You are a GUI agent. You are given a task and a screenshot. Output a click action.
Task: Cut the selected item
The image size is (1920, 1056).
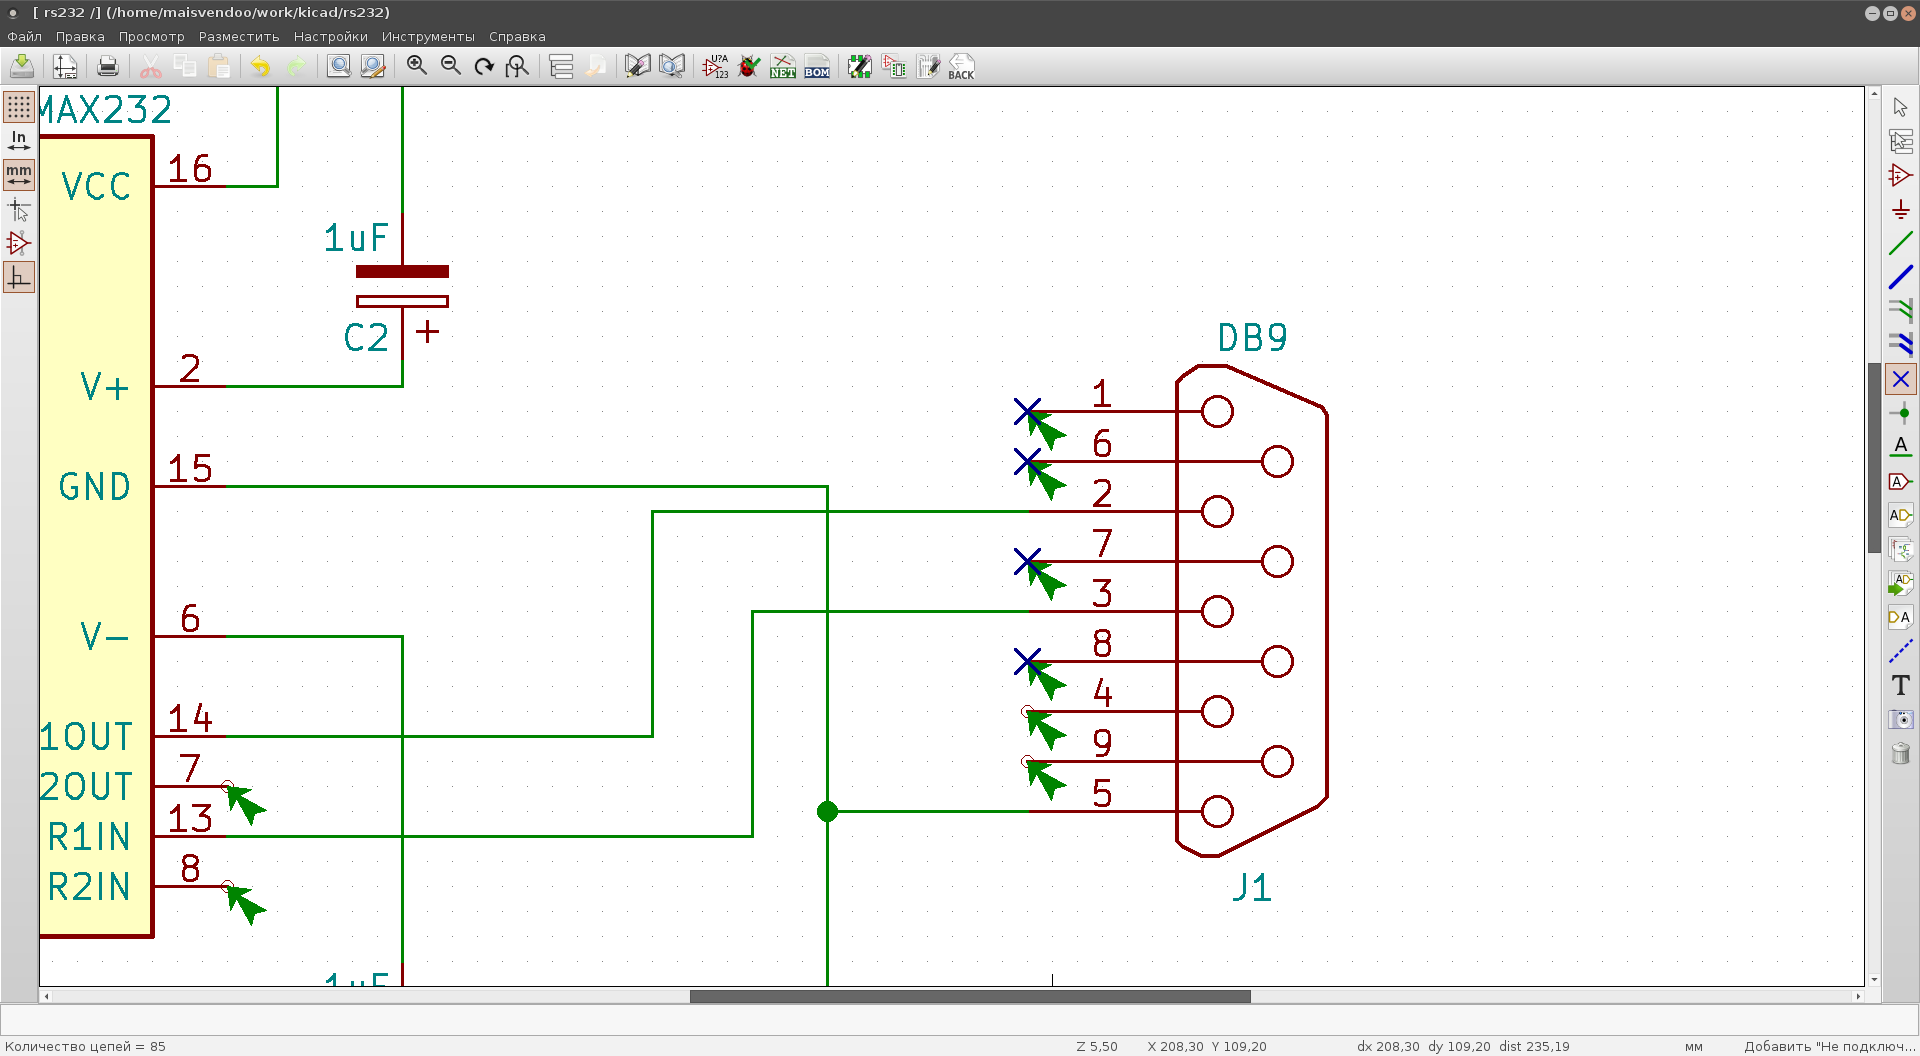point(151,66)
